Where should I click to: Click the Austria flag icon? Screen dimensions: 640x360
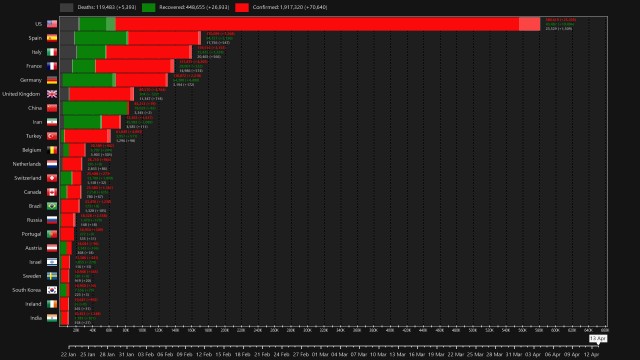[x=52, y=248]
